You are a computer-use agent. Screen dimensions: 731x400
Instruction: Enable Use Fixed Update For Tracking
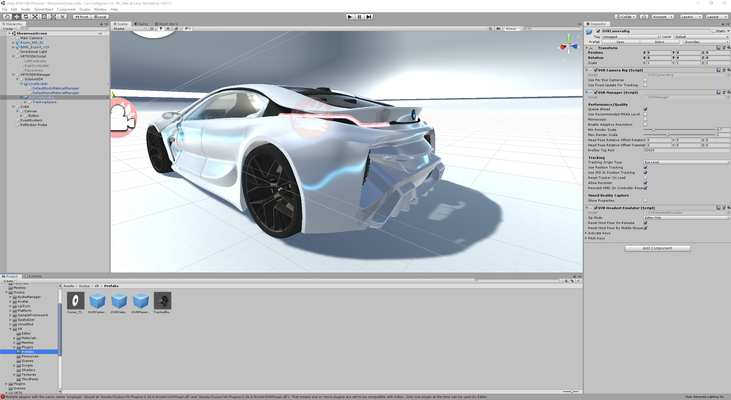645,85
